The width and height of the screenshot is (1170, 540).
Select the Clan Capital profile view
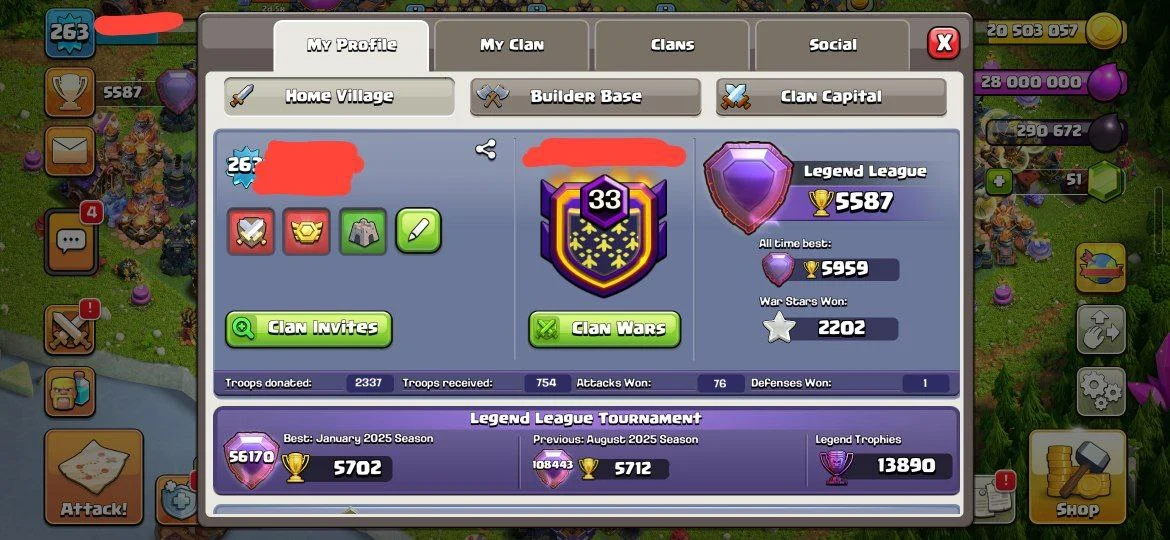tap(830, 96)
